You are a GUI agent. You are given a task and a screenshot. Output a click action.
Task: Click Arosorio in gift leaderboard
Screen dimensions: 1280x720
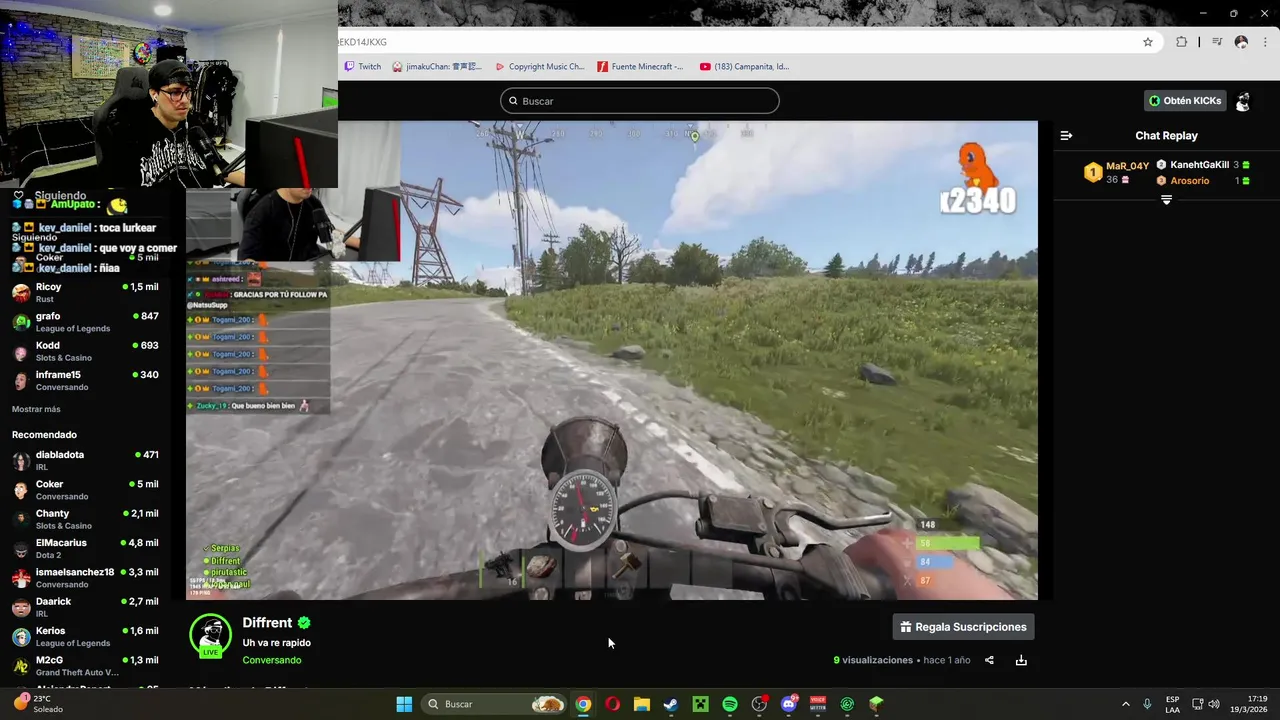[x=1190, y=181]
